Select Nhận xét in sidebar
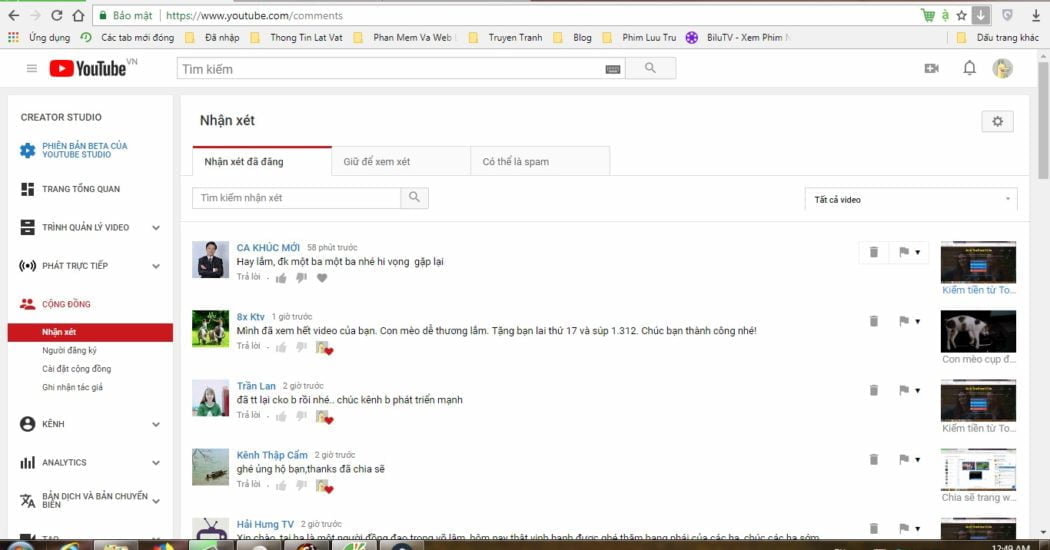Viewport: 1050px width, 550px height. (x=90, y=332)
